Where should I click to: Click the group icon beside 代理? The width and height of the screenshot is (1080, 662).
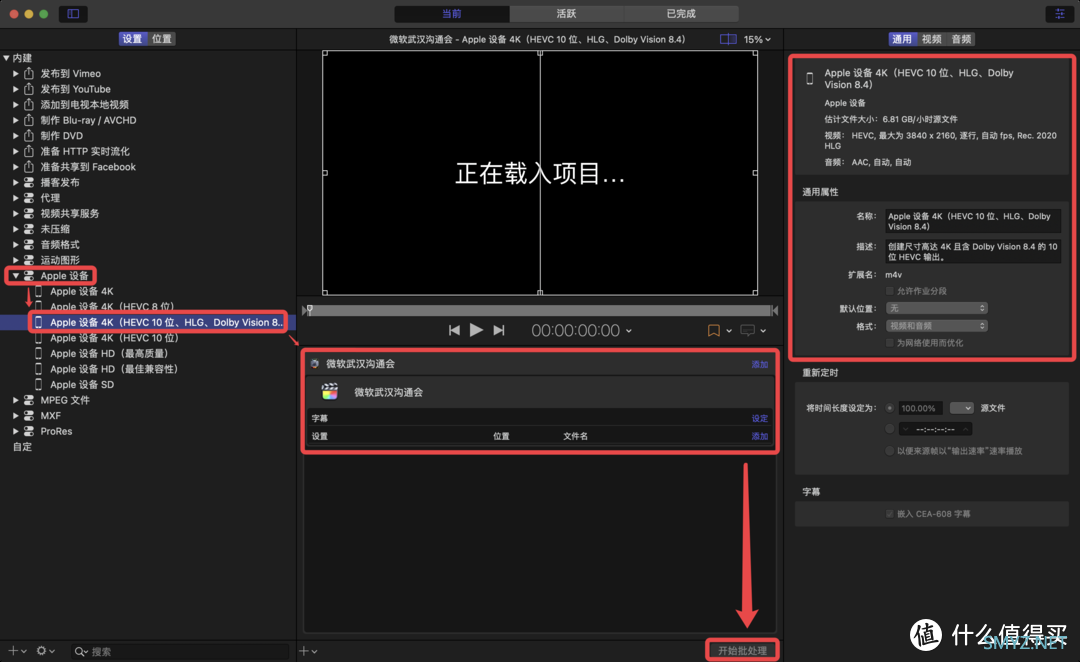click(29, 198)
